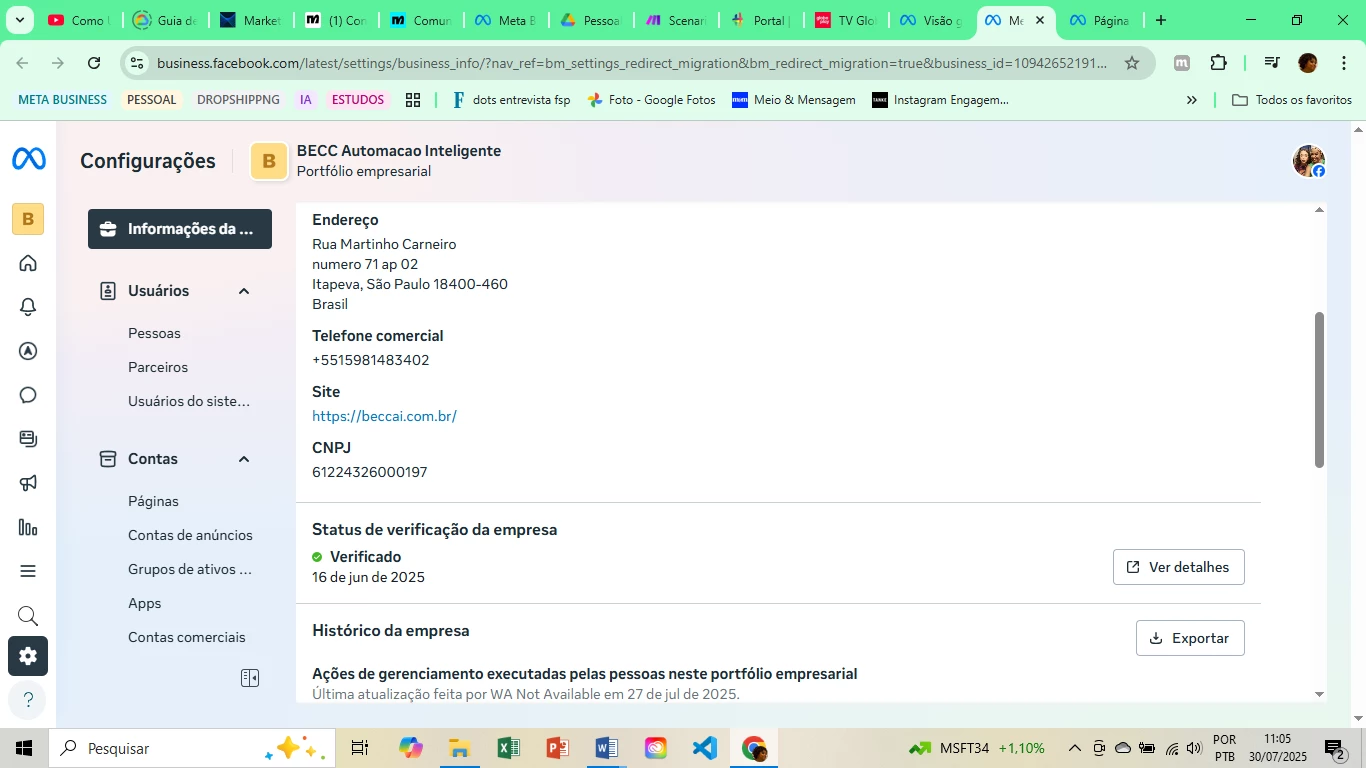Open the megaphone ads icon

28,483
